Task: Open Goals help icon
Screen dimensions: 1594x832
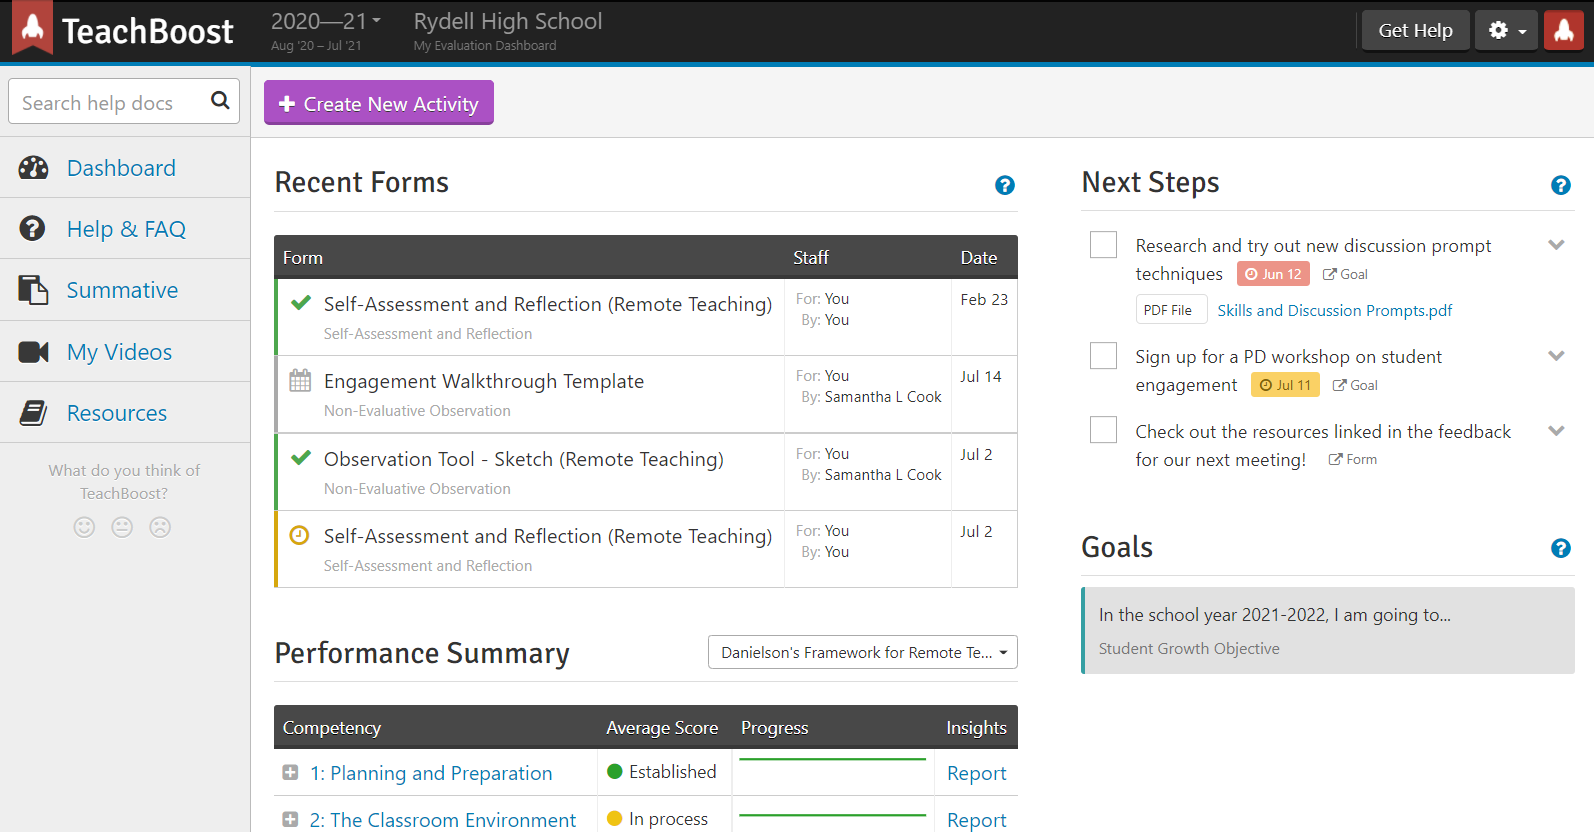Action: (x=1561, y=548)
